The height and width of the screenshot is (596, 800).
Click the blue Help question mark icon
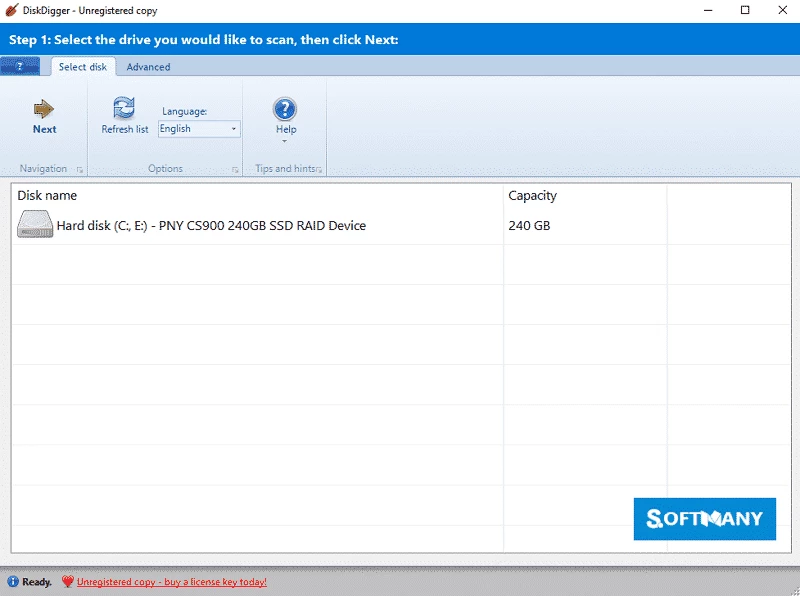285,109
